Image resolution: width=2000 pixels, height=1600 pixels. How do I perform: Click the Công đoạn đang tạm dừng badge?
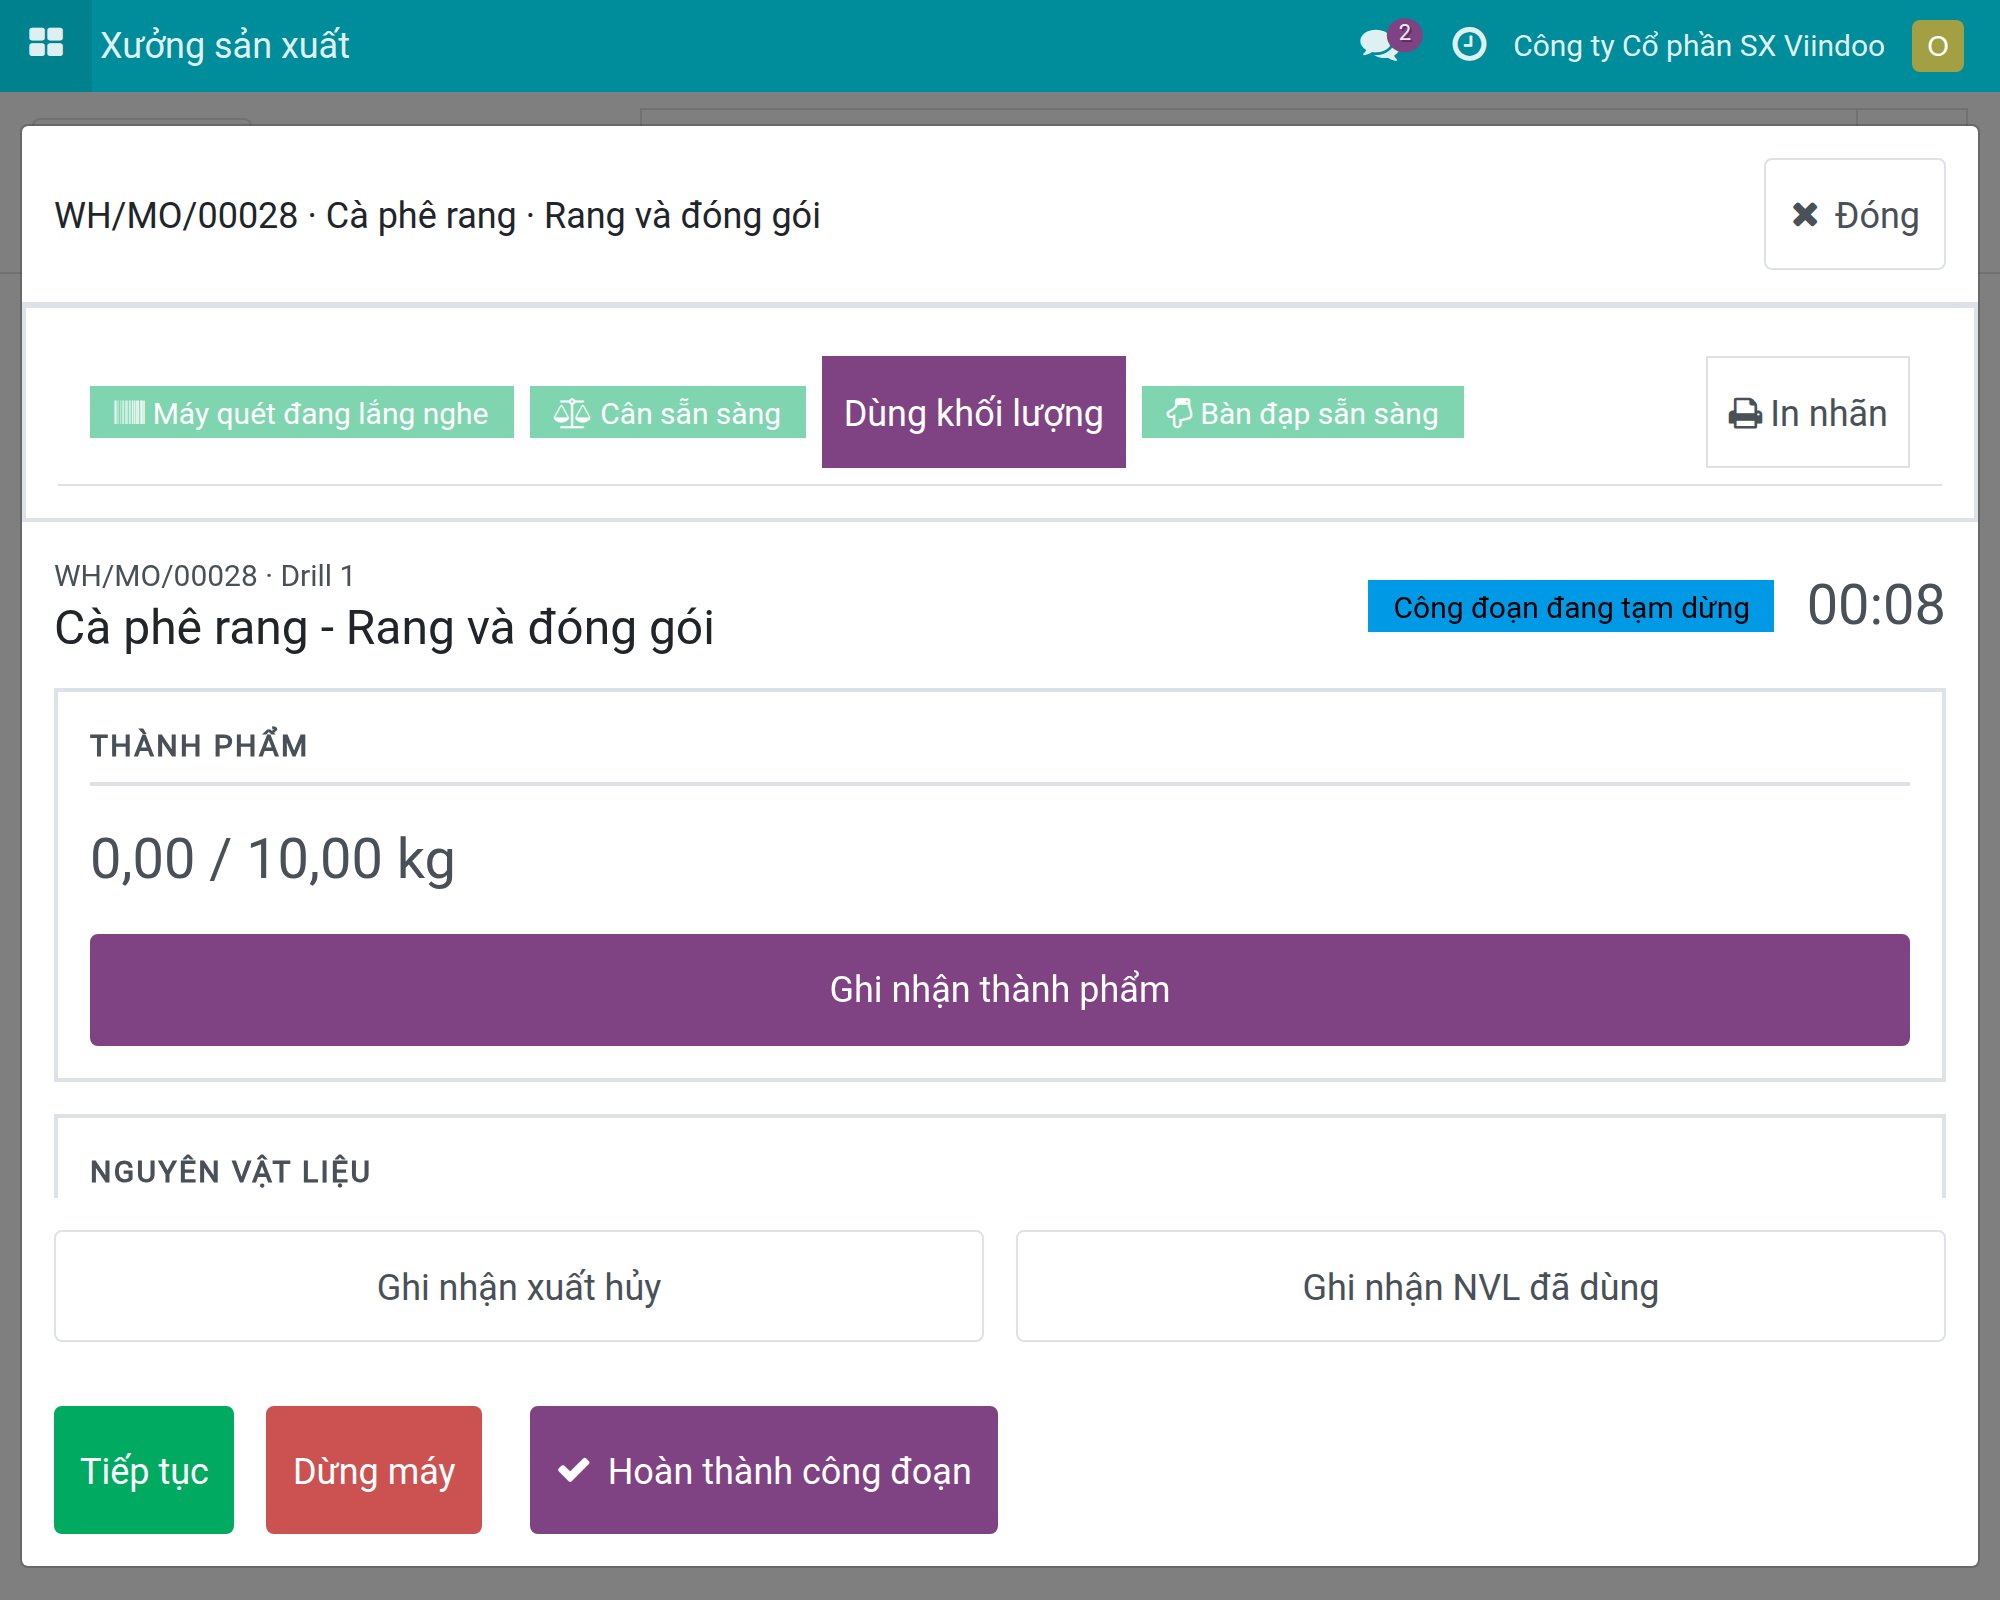coord(1571,606)
